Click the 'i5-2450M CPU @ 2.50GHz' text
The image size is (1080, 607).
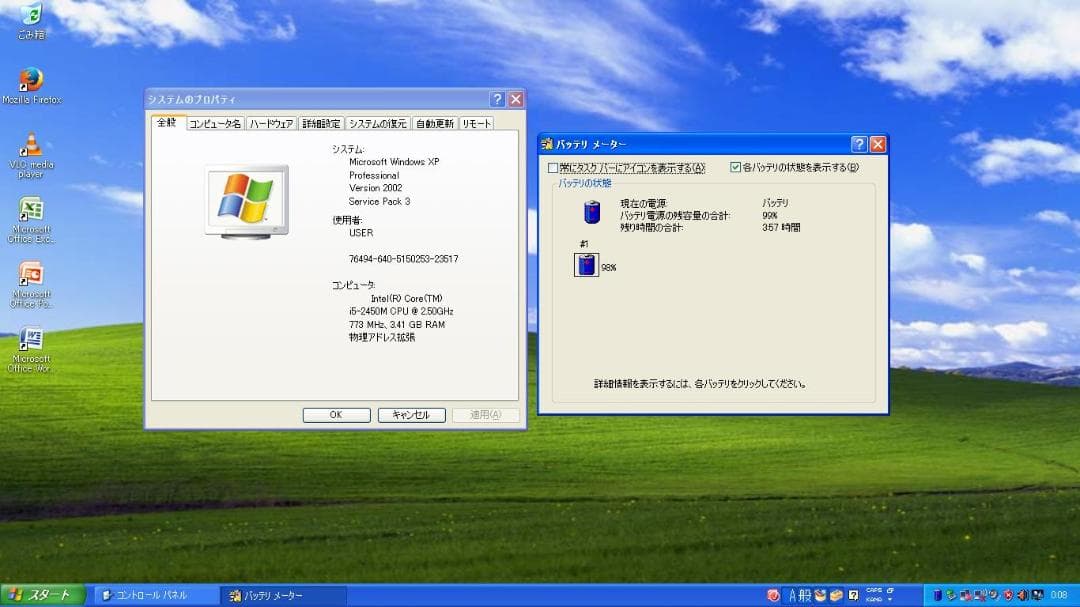tap(401, 311)
